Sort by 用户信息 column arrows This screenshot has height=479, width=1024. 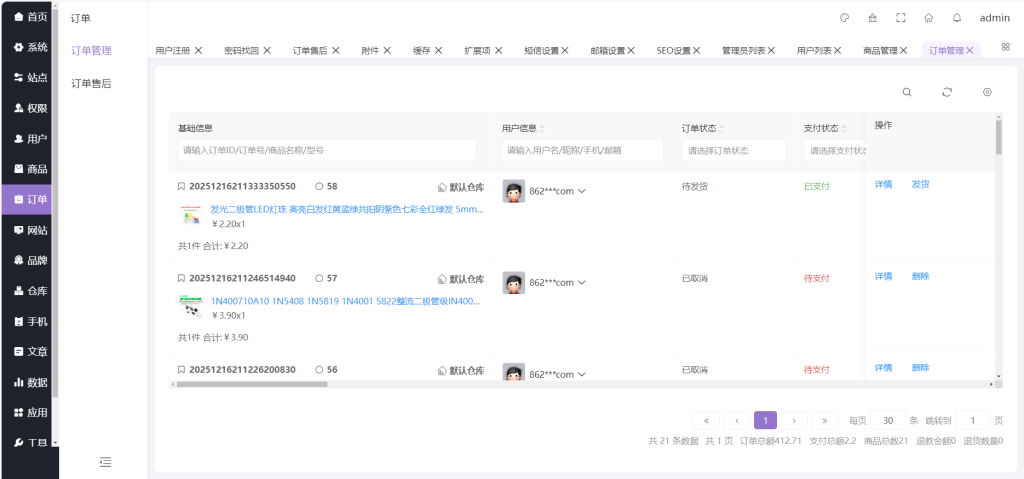click(x=541, y=129)
